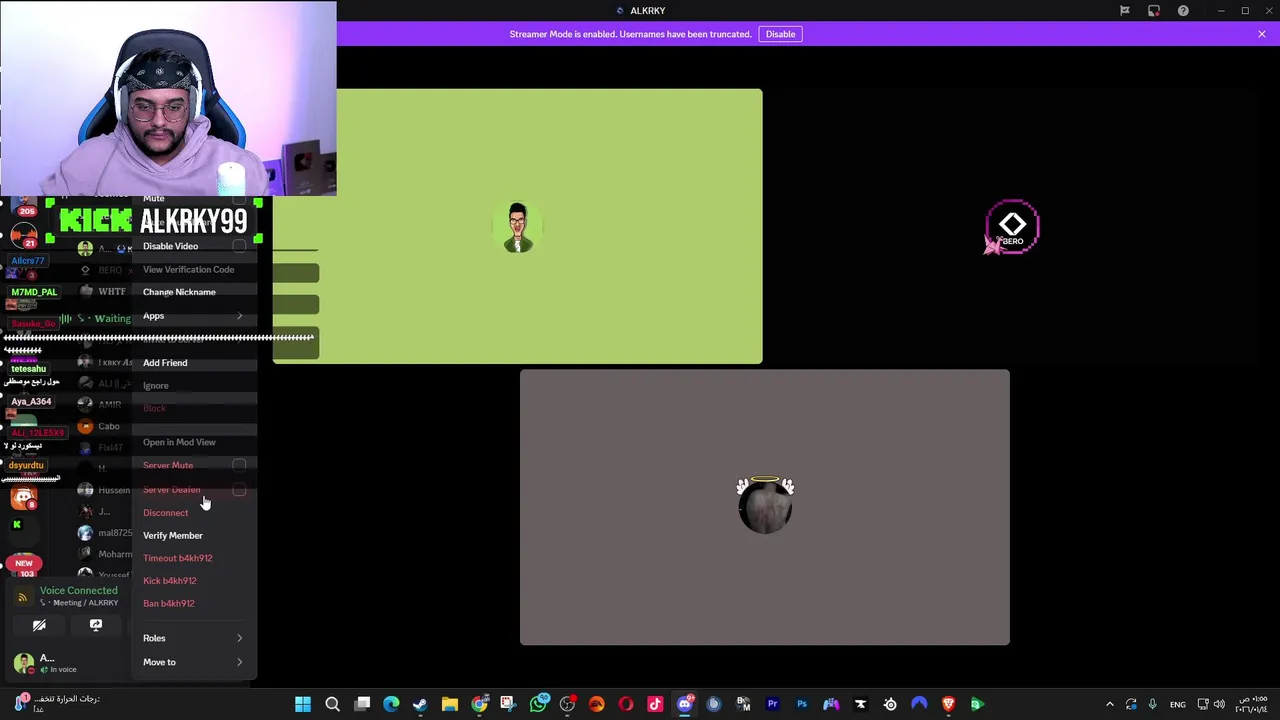Image resolution: width=1280 pixels, height=720 pixels.
Task: Open the Meeting / ALKRKY channel label
Action: point(79,603)
